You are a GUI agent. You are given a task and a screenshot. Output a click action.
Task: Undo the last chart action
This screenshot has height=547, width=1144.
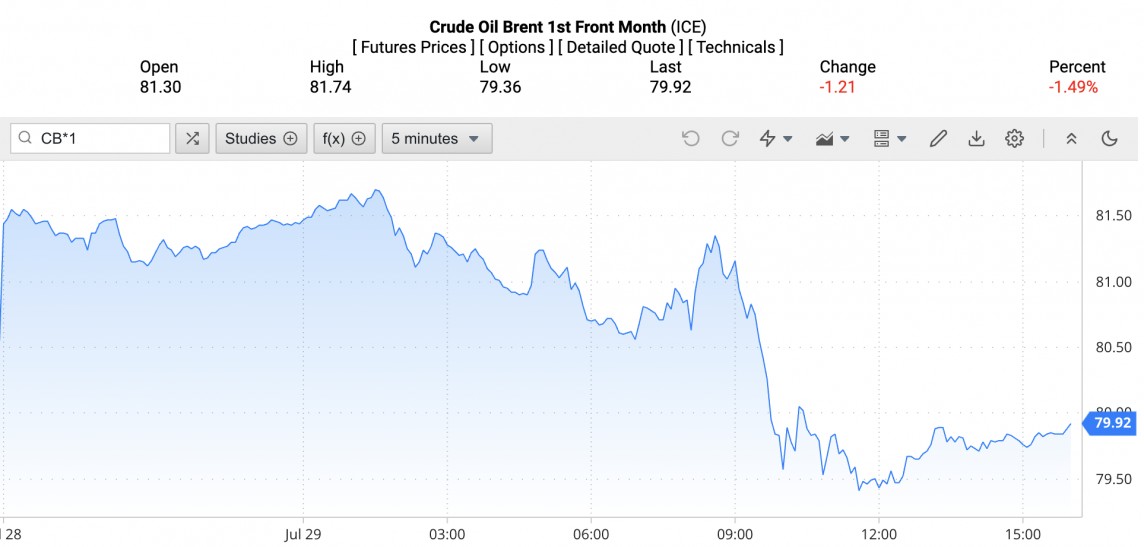690,139
